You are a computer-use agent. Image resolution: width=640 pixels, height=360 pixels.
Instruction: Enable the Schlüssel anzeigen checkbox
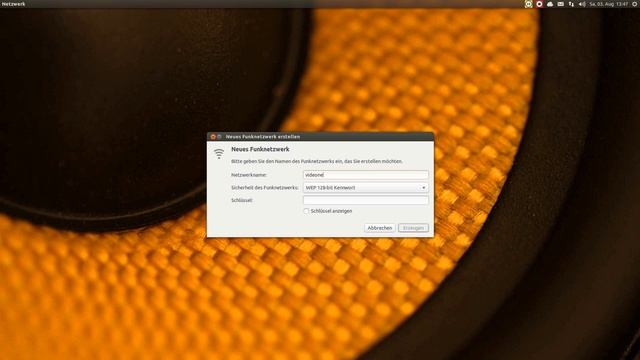[306, 211]
